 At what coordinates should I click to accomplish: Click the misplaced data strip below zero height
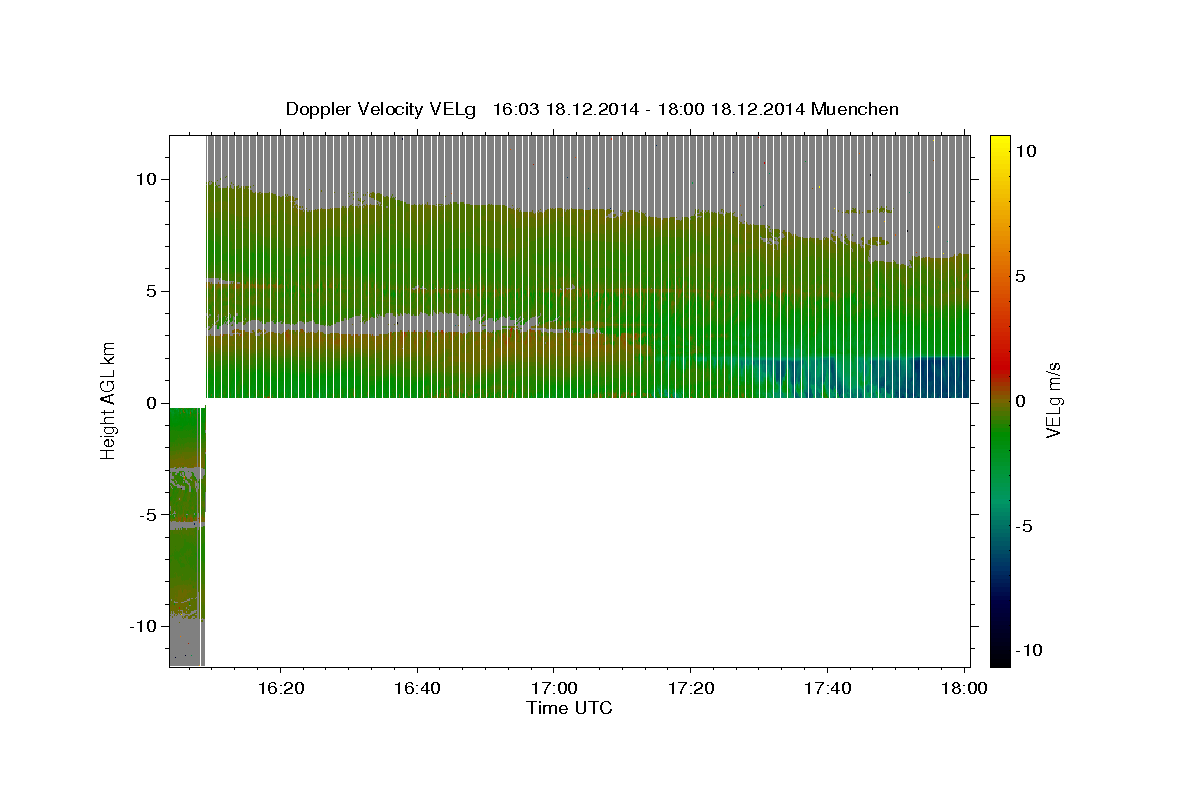pos(187,536)
